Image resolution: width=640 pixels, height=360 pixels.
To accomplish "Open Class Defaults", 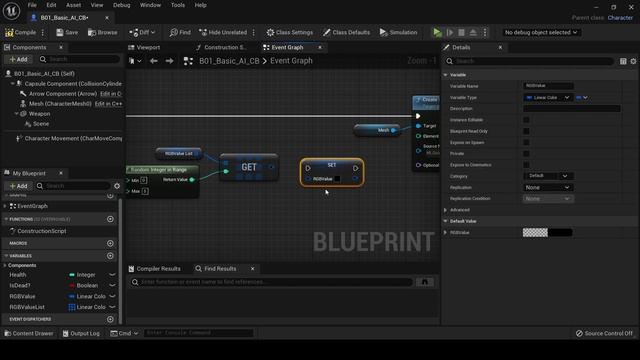I will coord(346,32).
